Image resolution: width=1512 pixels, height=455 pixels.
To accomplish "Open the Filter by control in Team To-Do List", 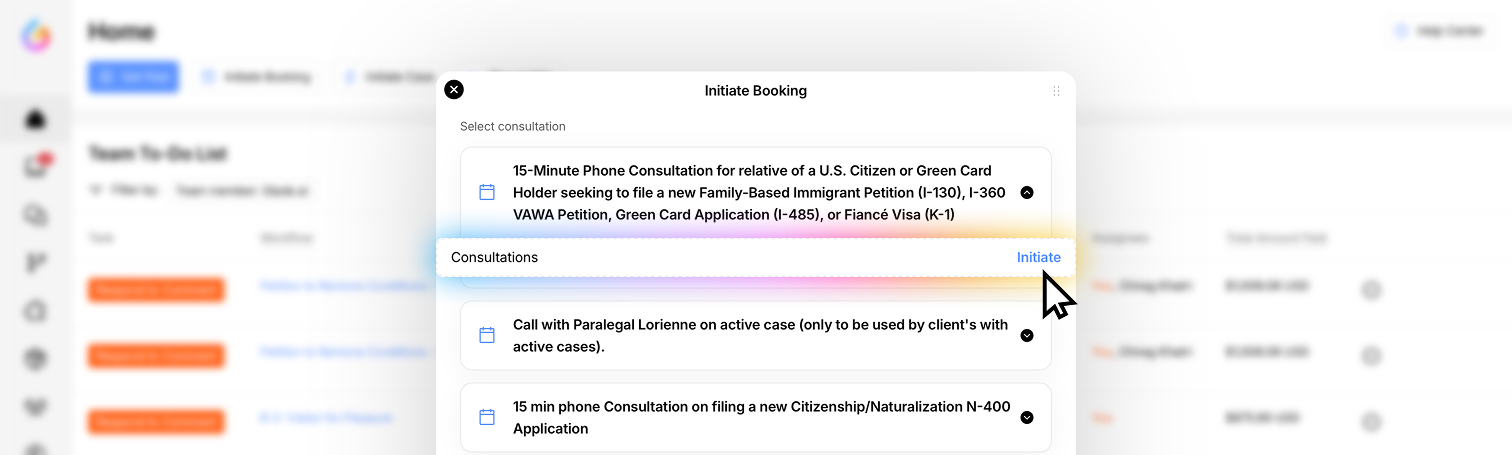I will tap(125, 190).
